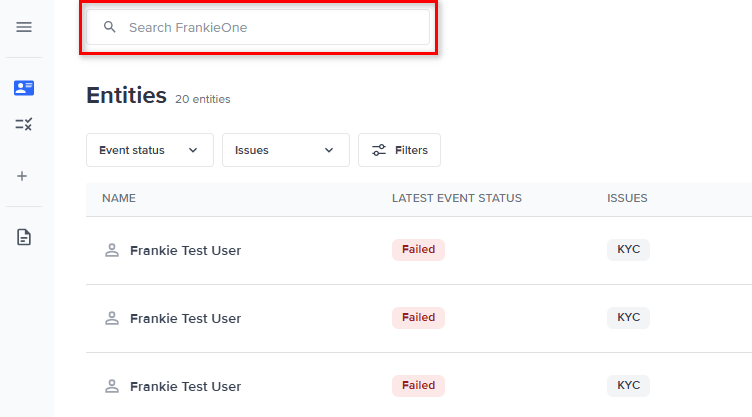Expand the Issues filter dropdown
This screenshot has height=417, width=752.
285,150
